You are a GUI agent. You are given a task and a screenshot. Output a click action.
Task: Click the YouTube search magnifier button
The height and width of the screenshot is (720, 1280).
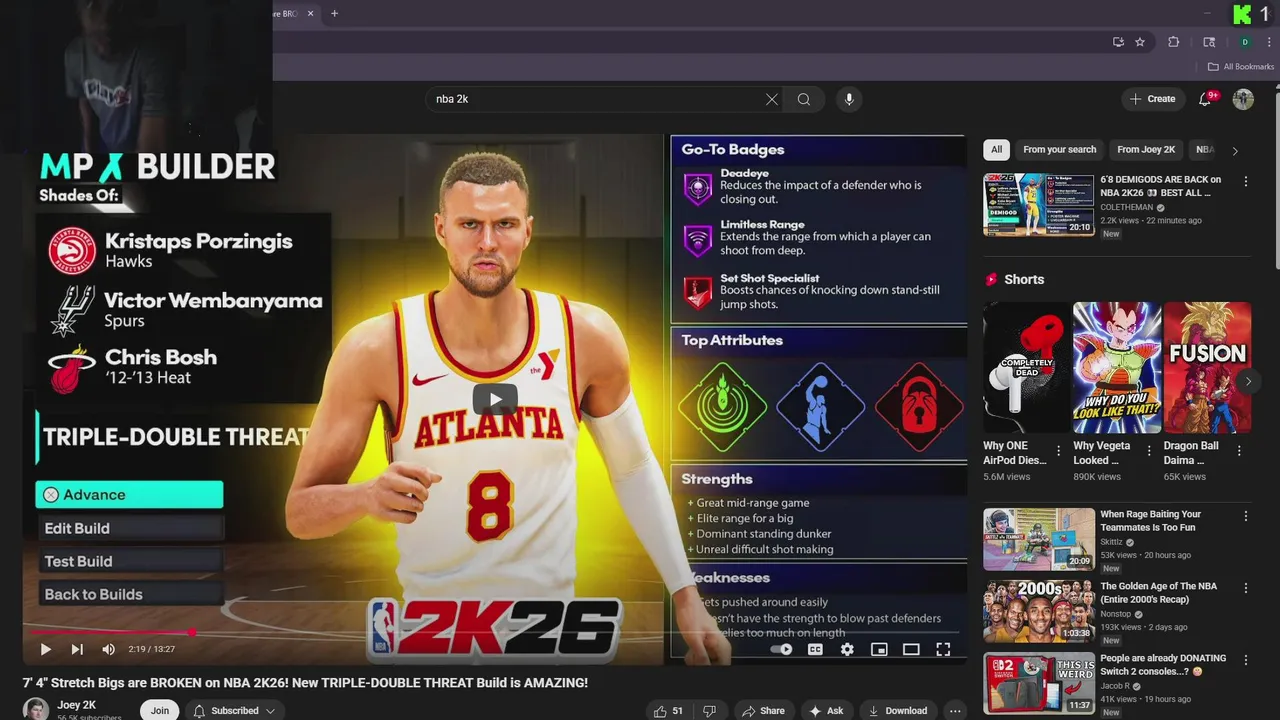(804, 99)
